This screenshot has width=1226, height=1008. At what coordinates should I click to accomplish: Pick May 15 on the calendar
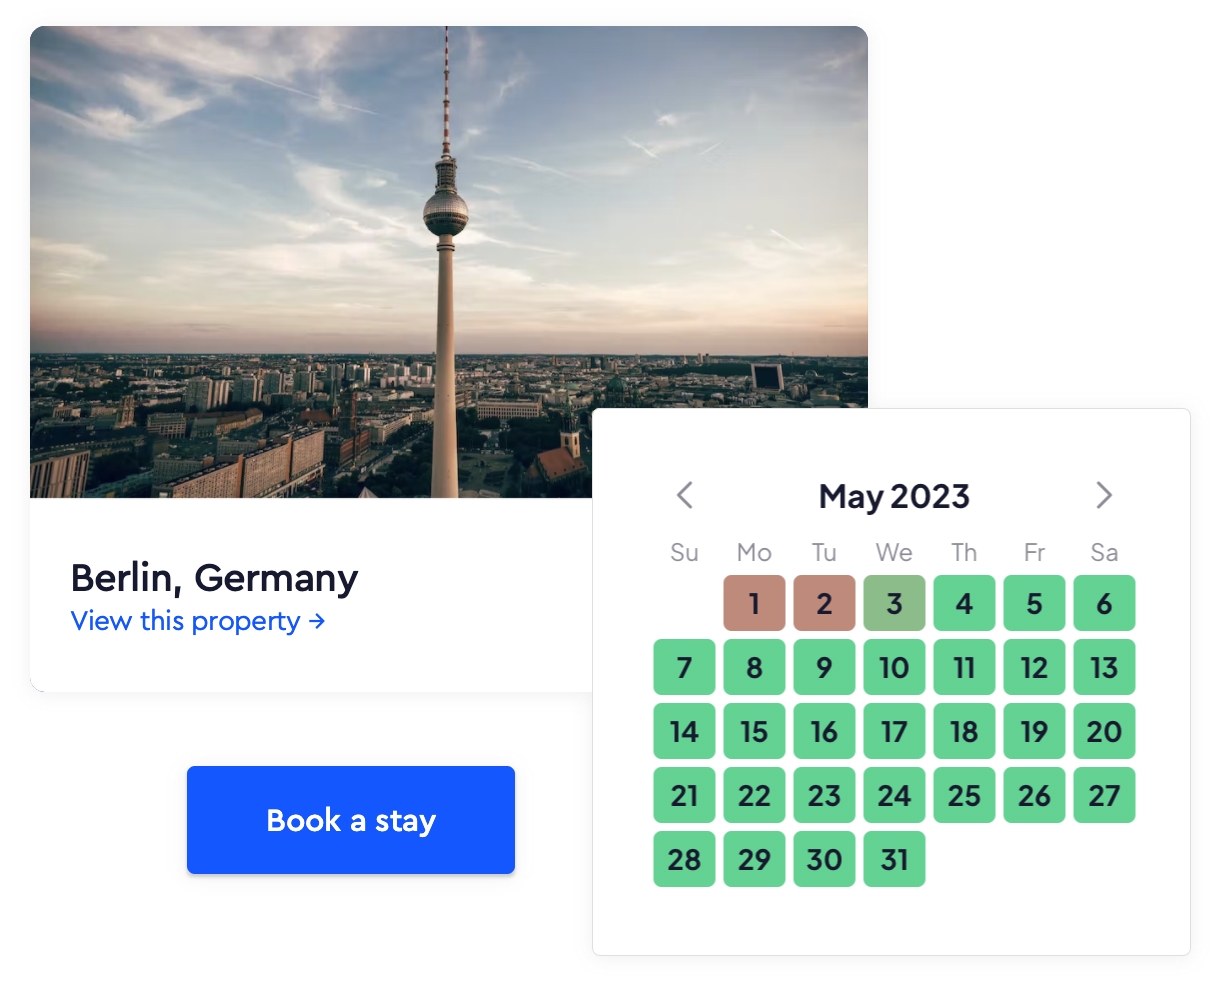coord(755,731)
